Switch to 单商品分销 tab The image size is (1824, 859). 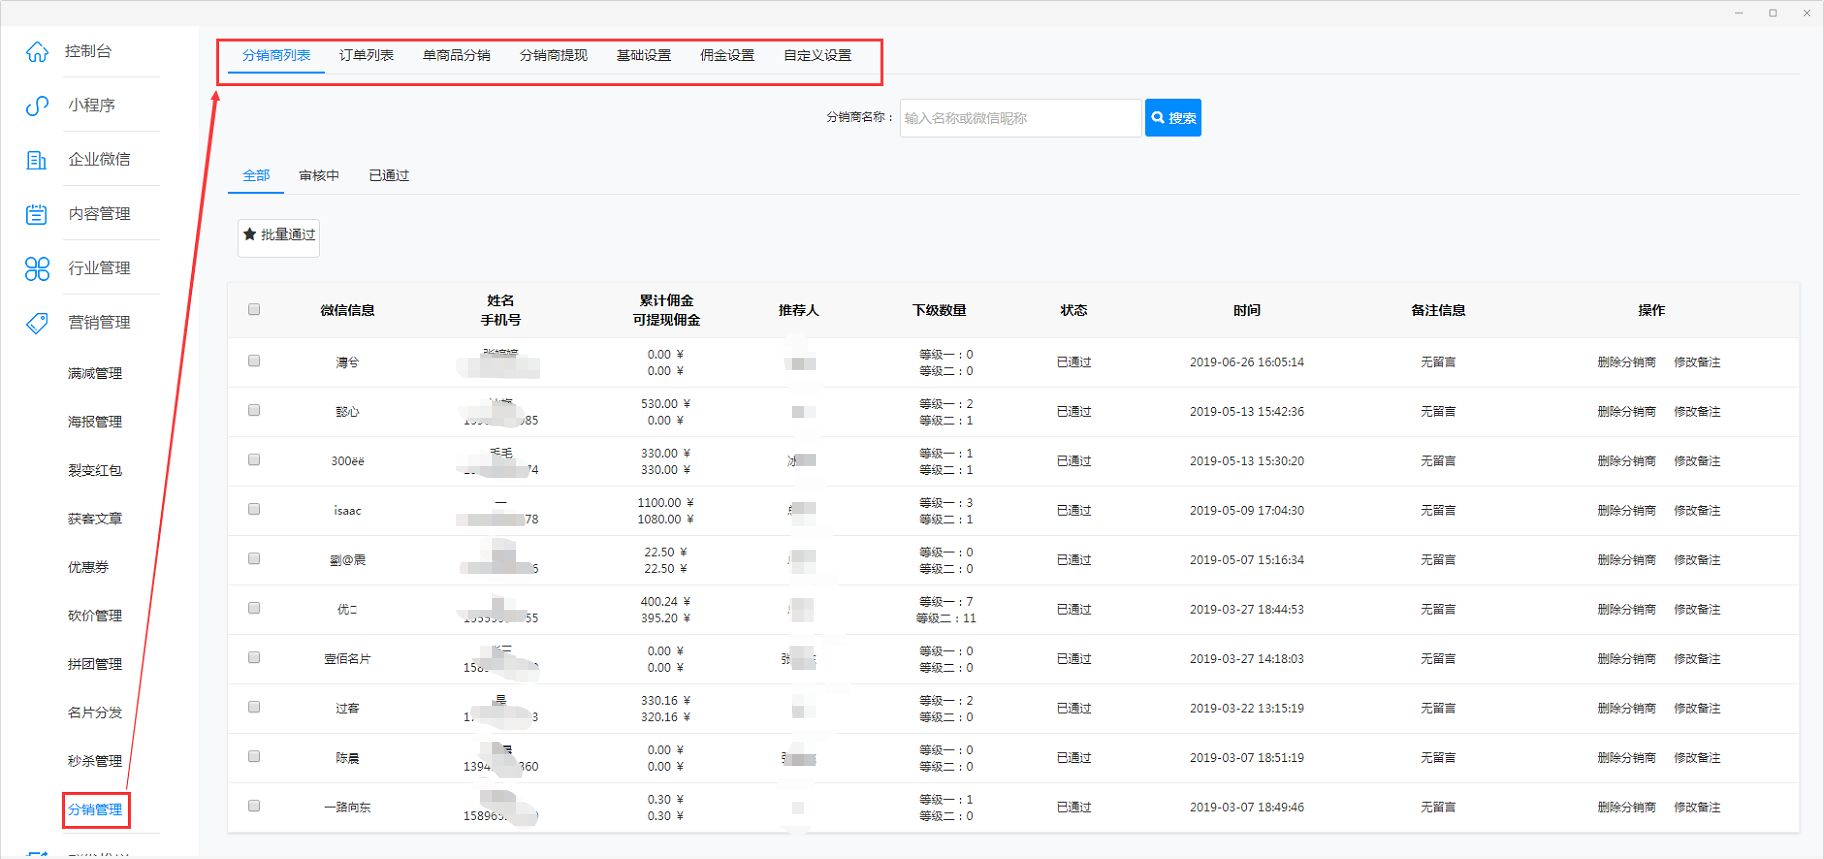pyautogui.click(x=456, y=55)
